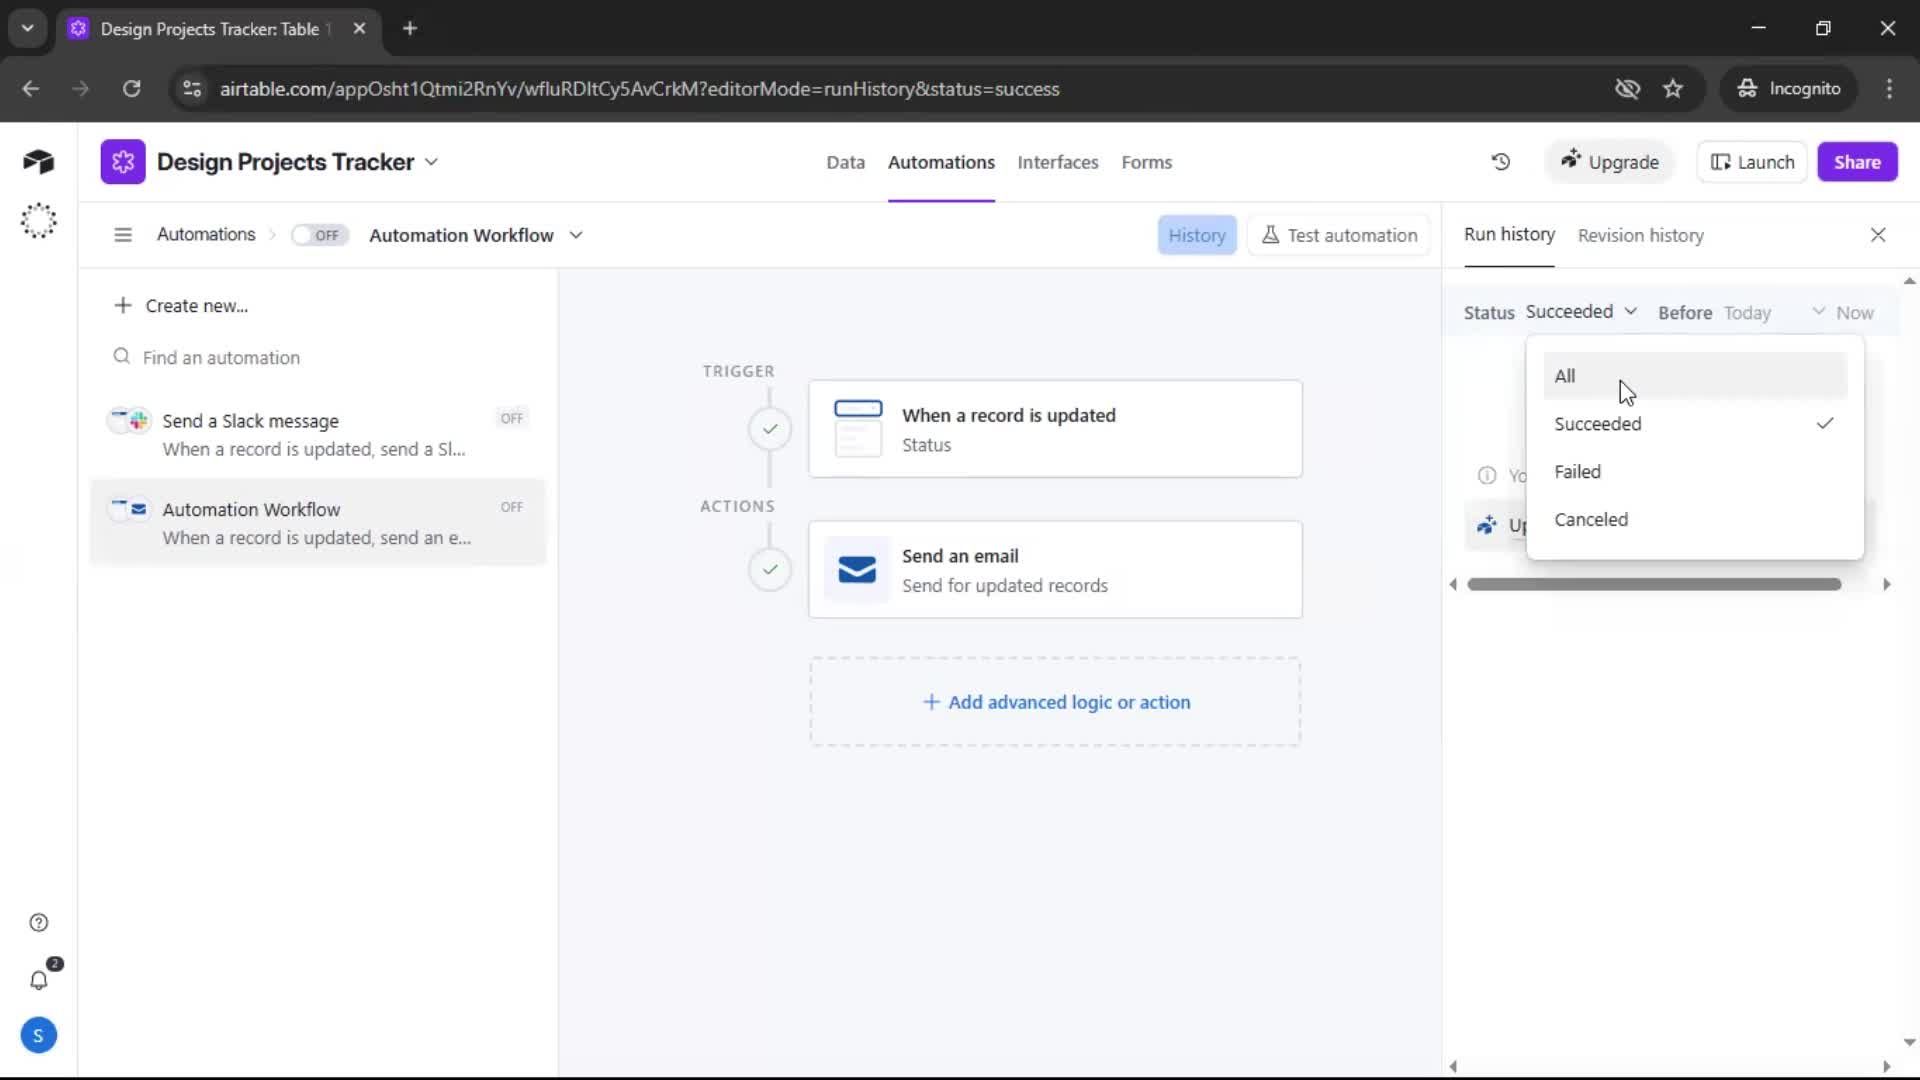Click the Launch button
Screen dimensions: 1920x1080
click(1752, 162)
